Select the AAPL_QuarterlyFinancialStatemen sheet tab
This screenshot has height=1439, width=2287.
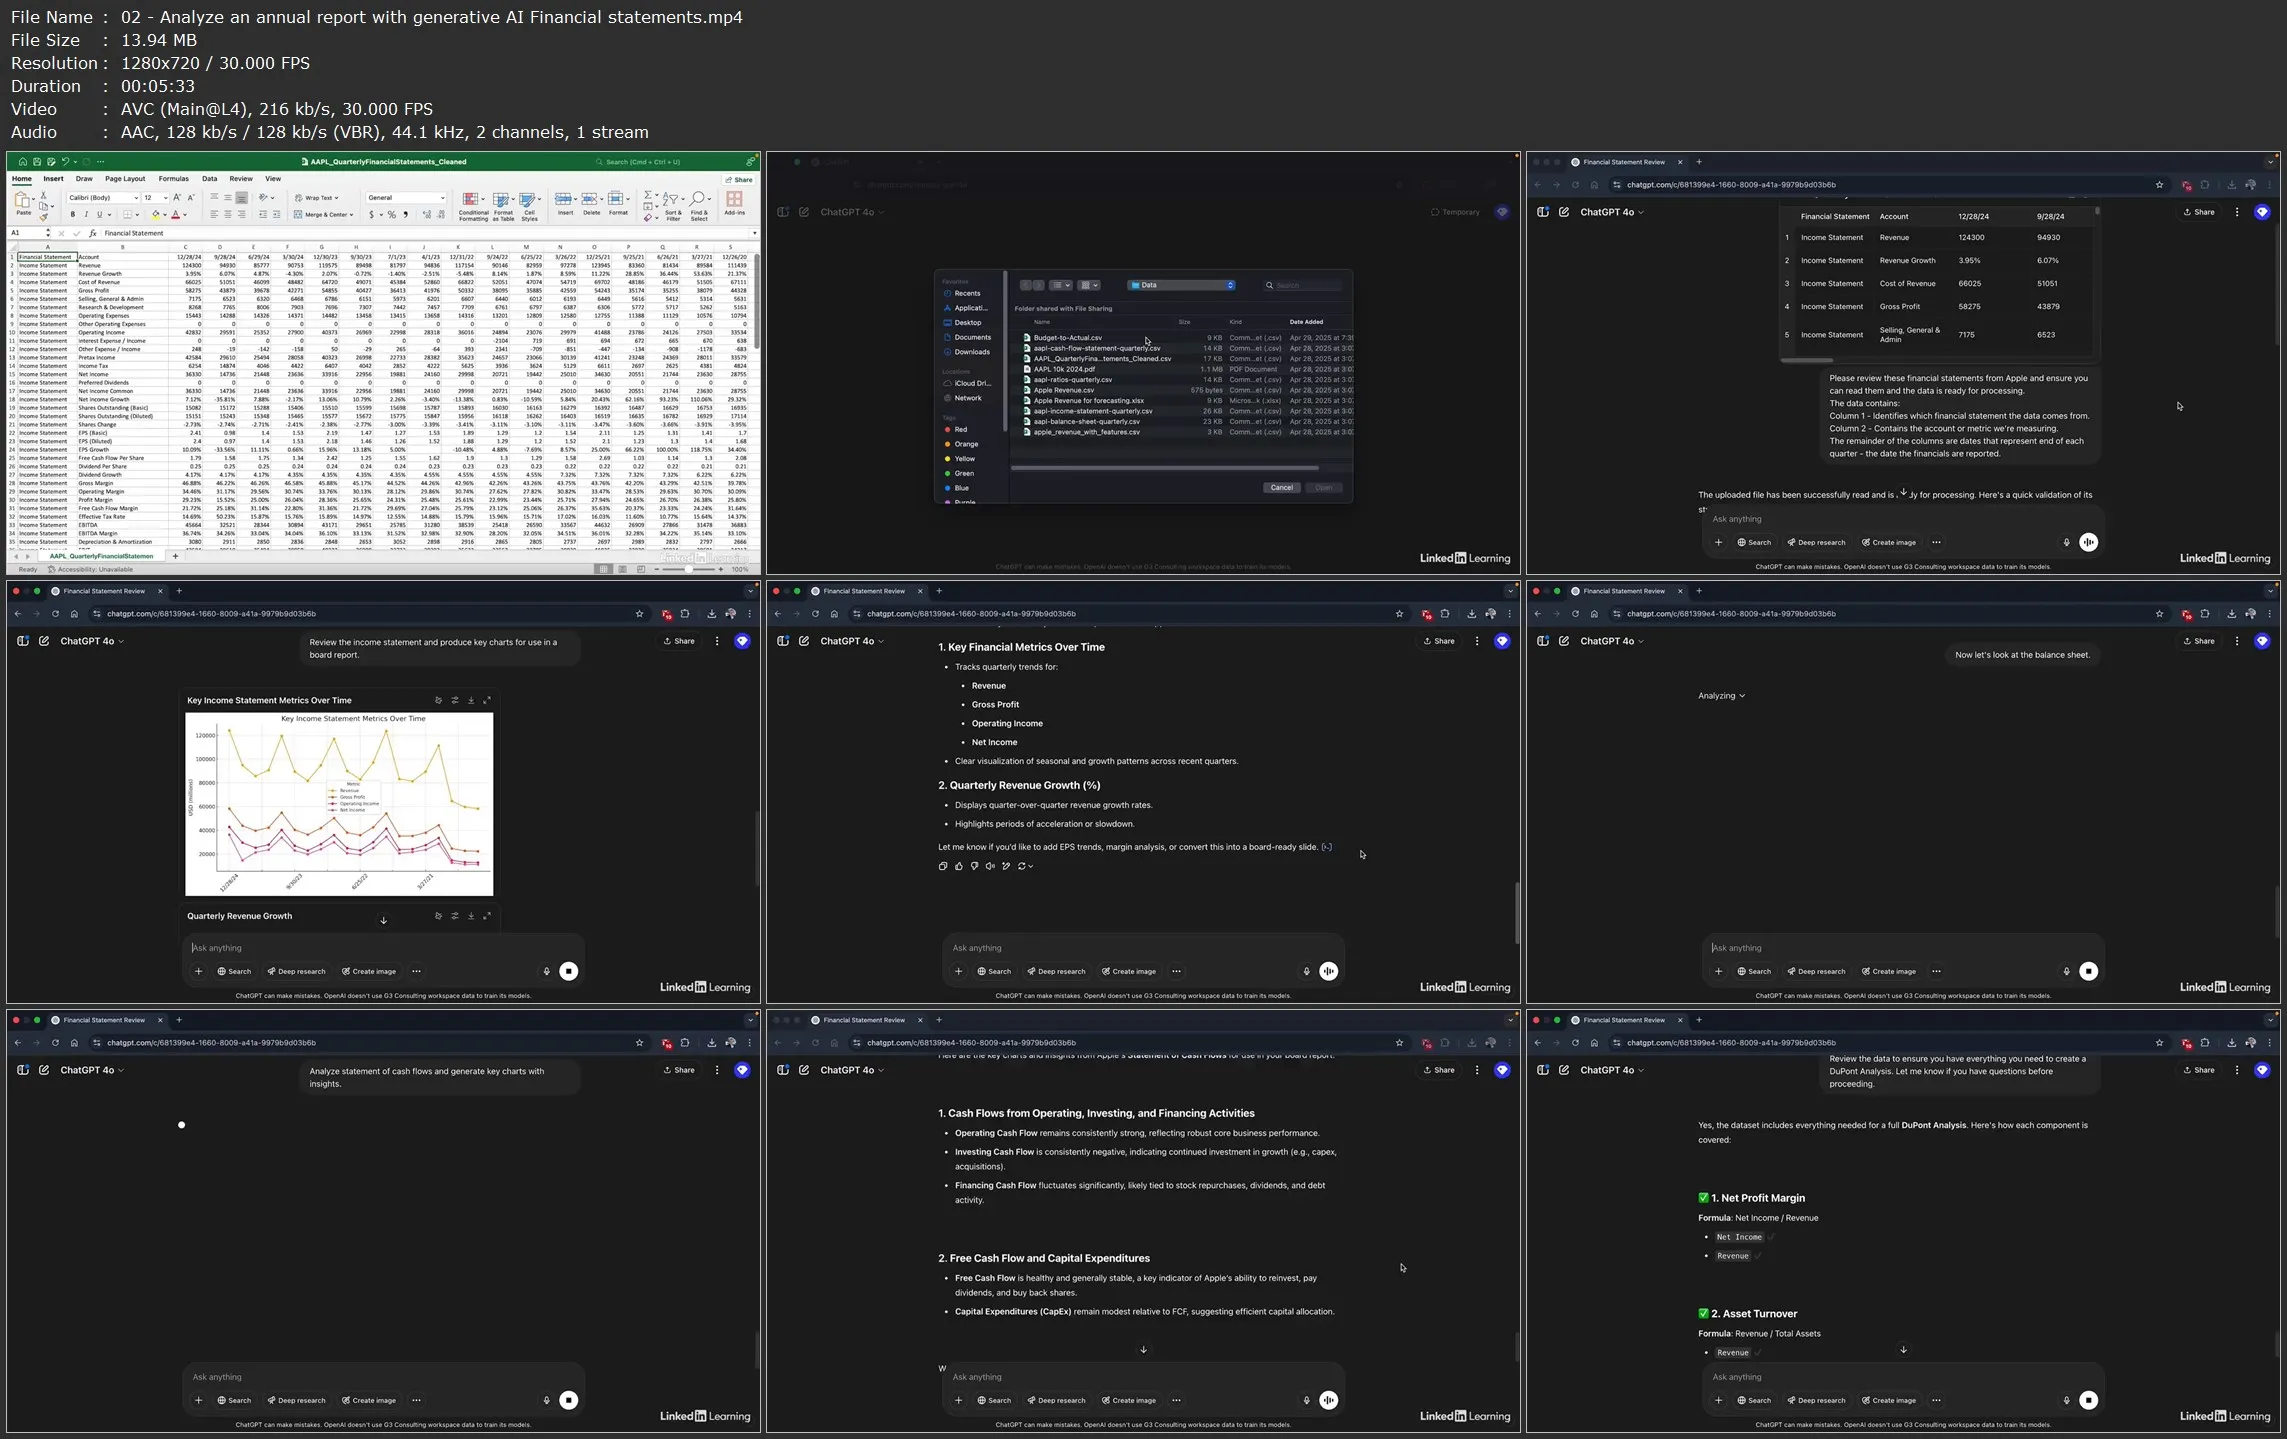point(101,556)
